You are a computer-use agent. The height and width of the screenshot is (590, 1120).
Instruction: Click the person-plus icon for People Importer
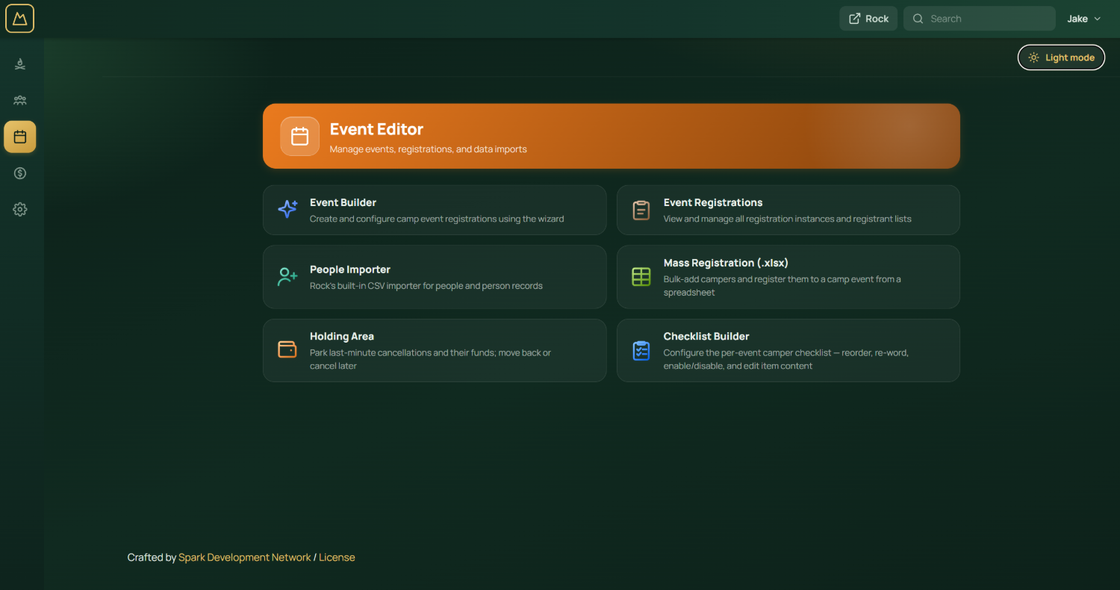[287, 276]
